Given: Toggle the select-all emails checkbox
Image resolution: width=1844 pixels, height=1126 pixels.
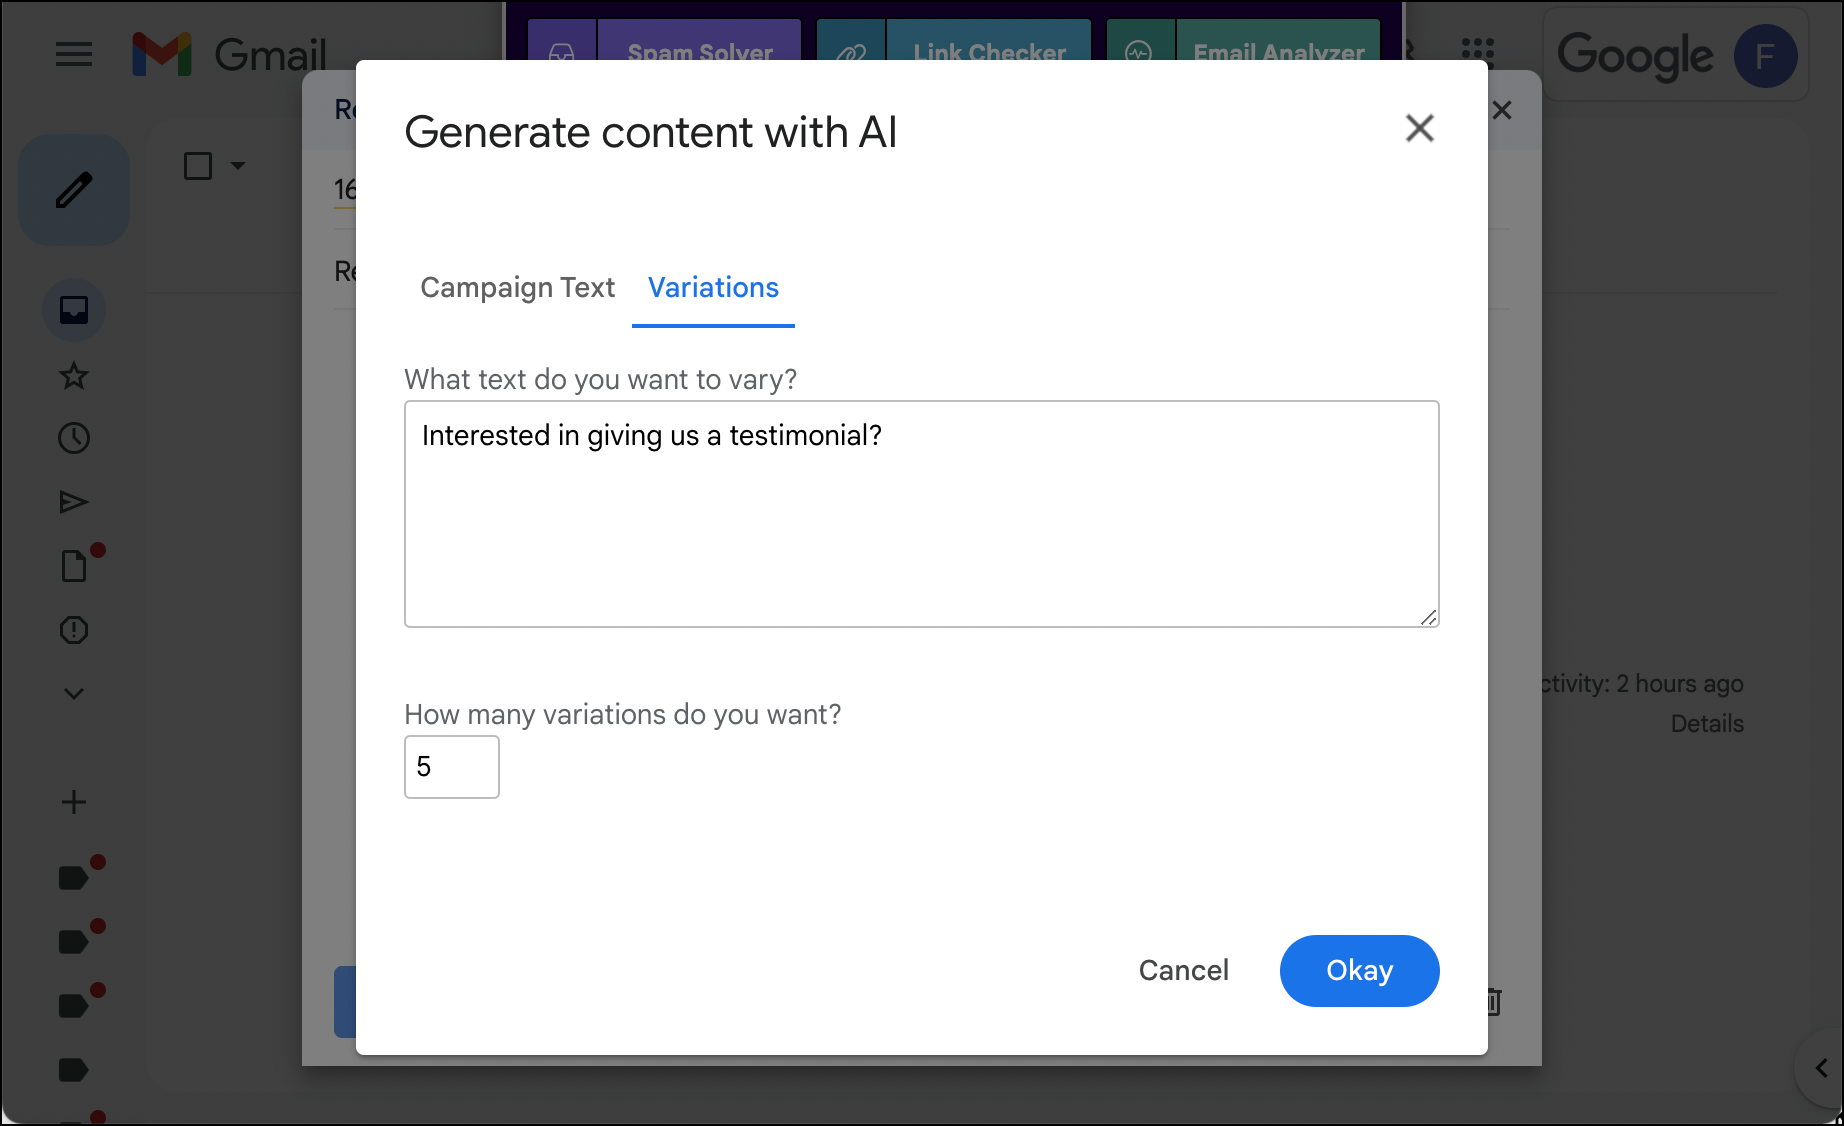Looking at the screenshot, I should 198,166.
